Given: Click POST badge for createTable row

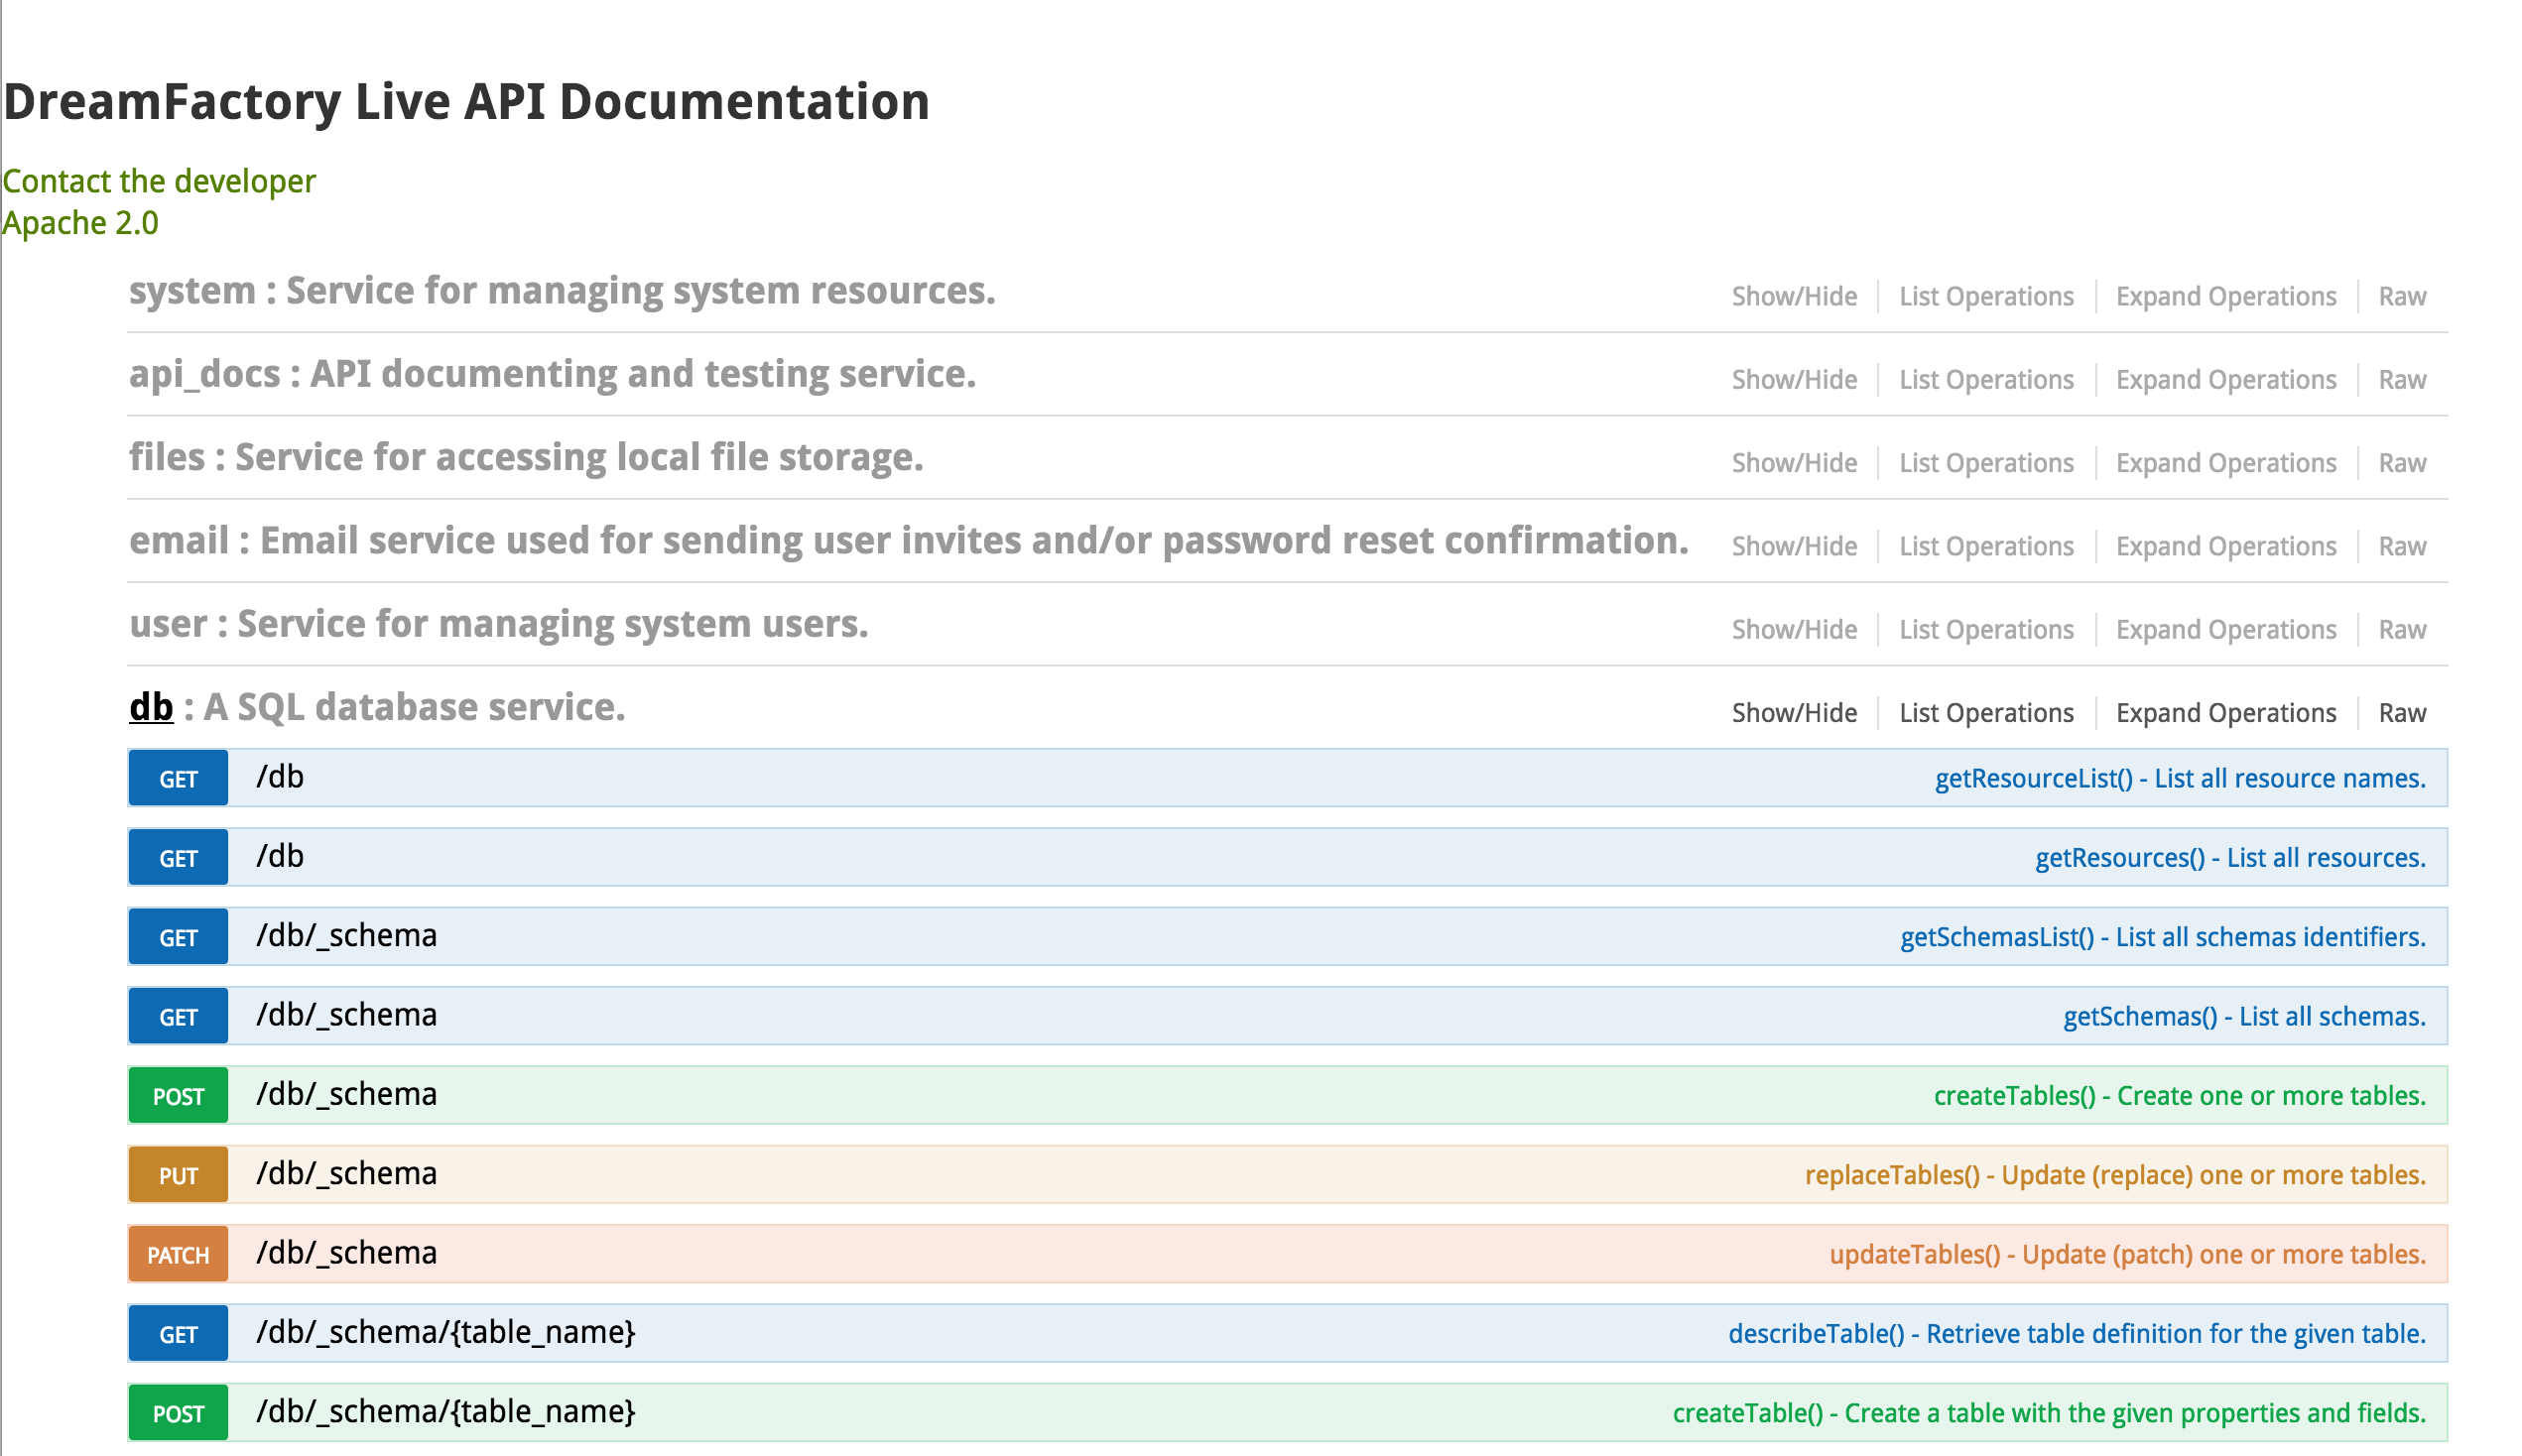Looking at the screenshot, I should (x=178, y=1413).
